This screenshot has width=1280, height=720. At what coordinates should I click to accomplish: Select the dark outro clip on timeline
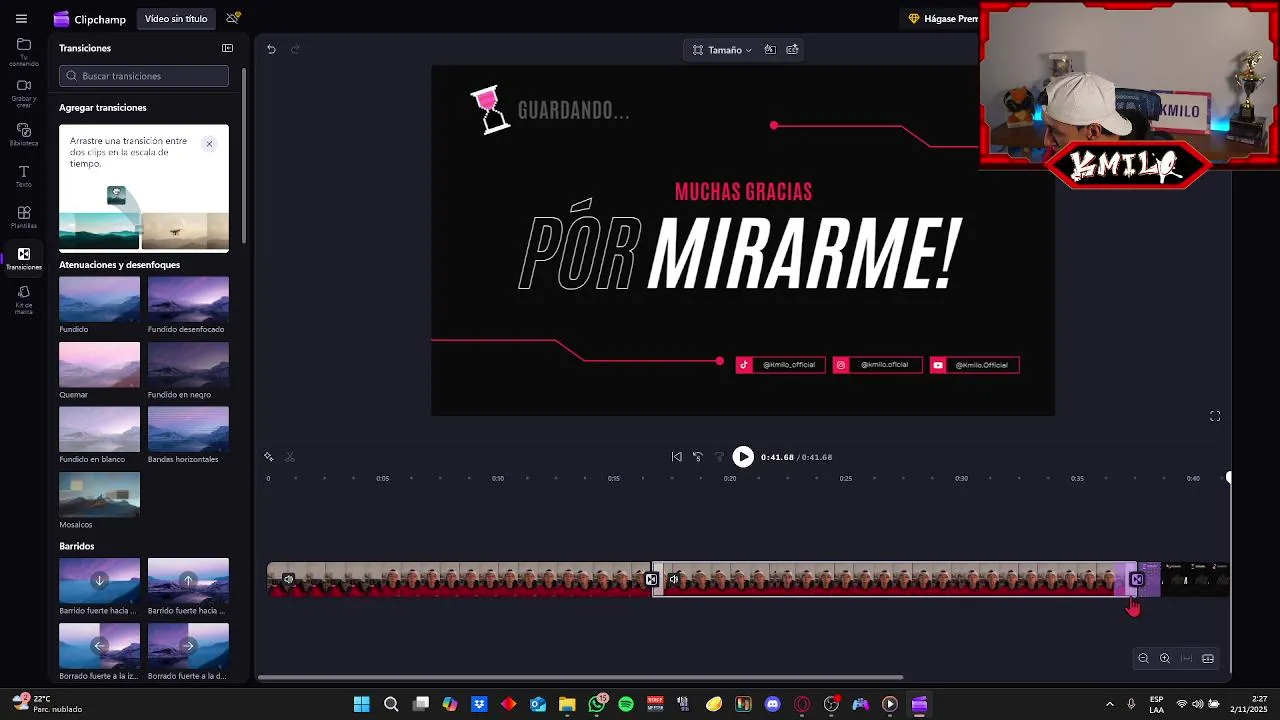pos(1195,580)
